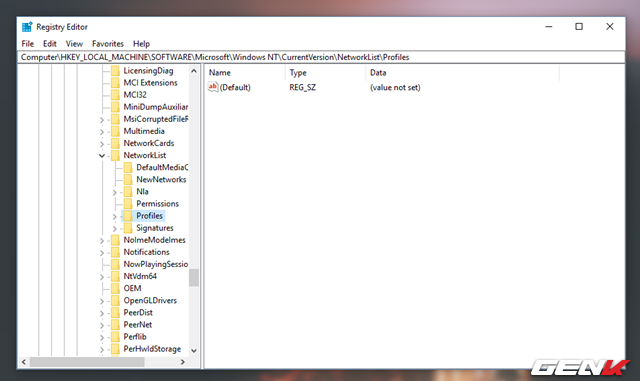Expand the Multimedia key
The width and height of the screenshot is (640, 381).
click(102, 131)
